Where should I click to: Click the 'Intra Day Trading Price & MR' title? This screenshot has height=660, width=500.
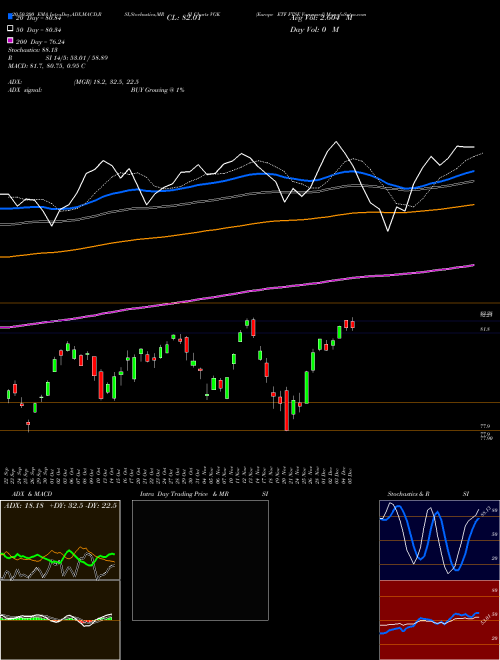point(184,494)
